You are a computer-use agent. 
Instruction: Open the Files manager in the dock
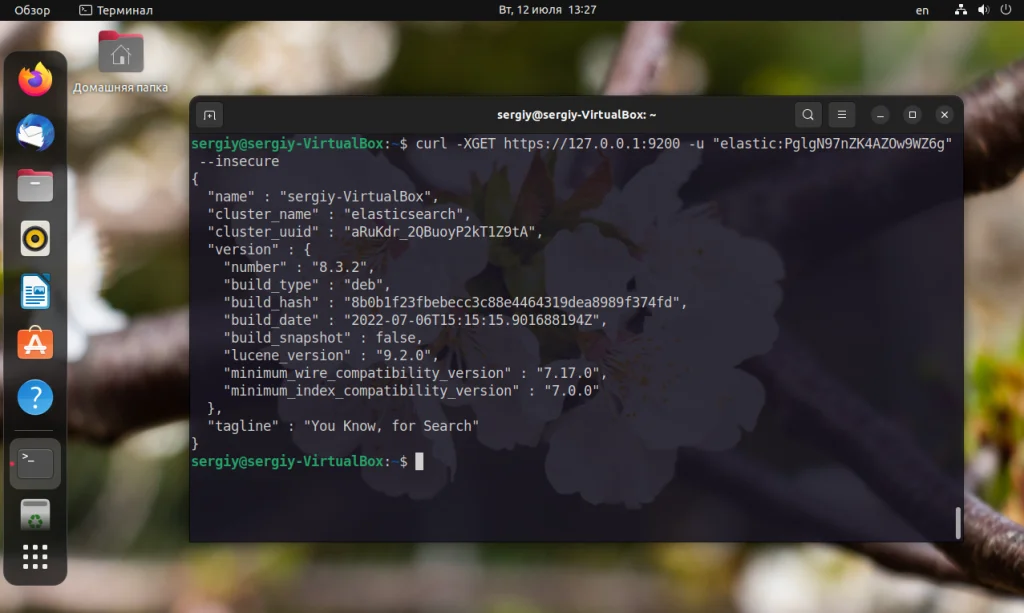tap(34, 186)
